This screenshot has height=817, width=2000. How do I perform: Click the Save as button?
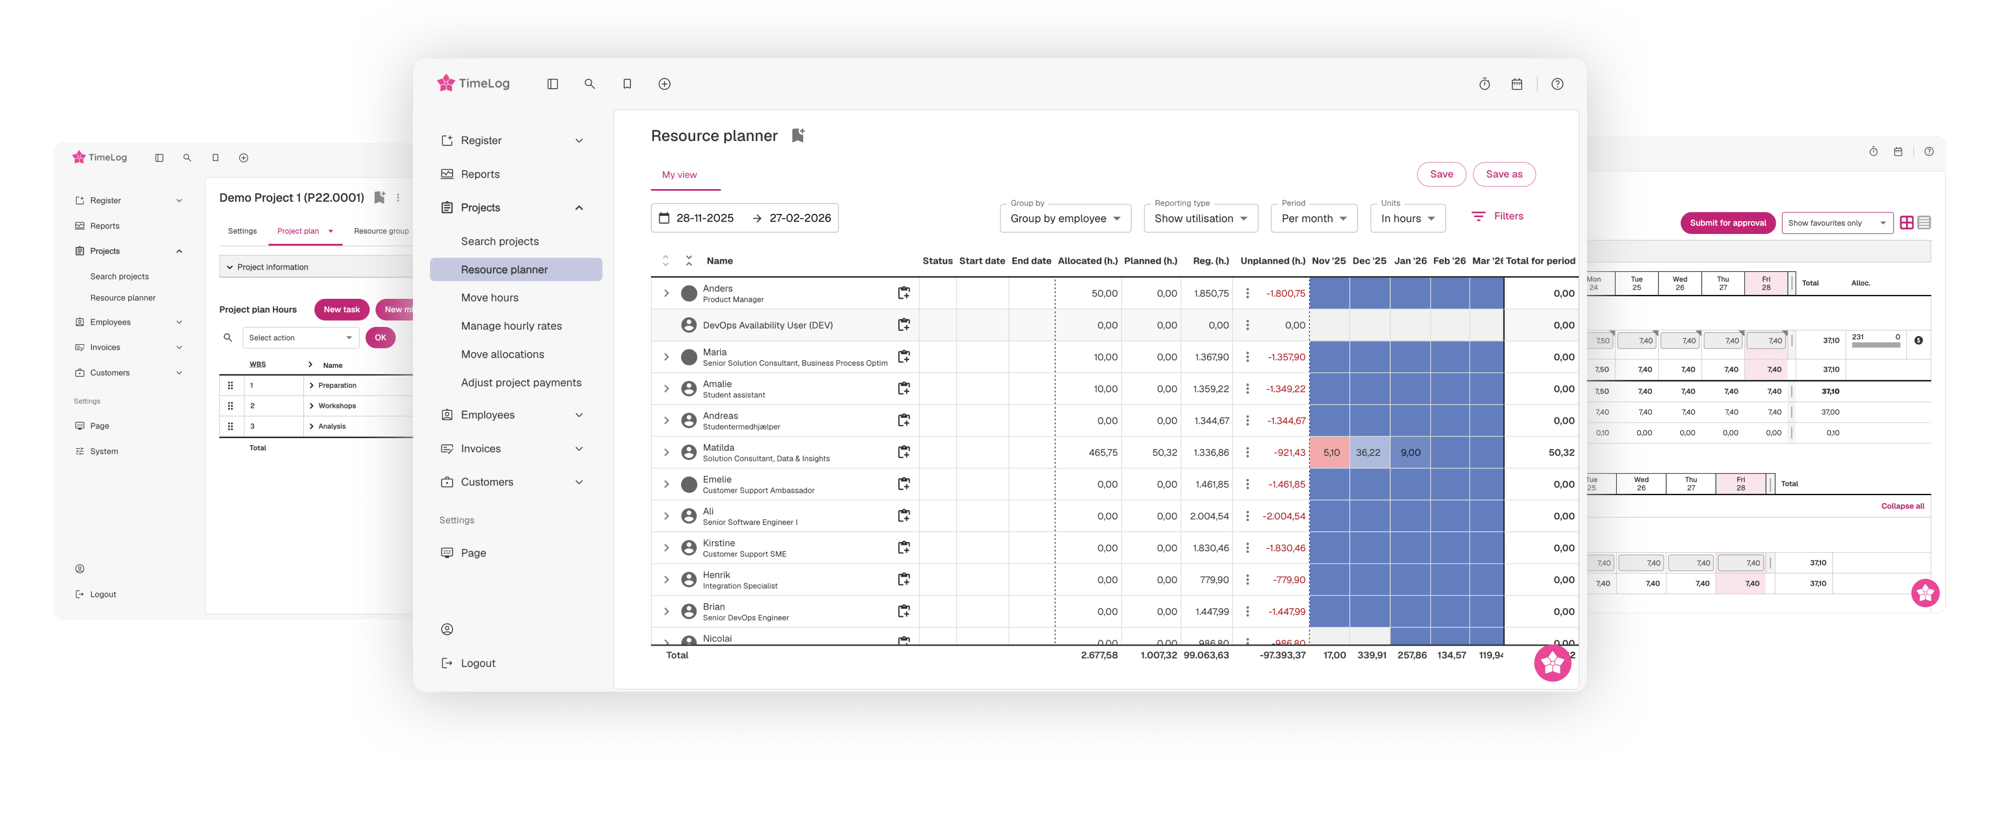coord(1503,174)
